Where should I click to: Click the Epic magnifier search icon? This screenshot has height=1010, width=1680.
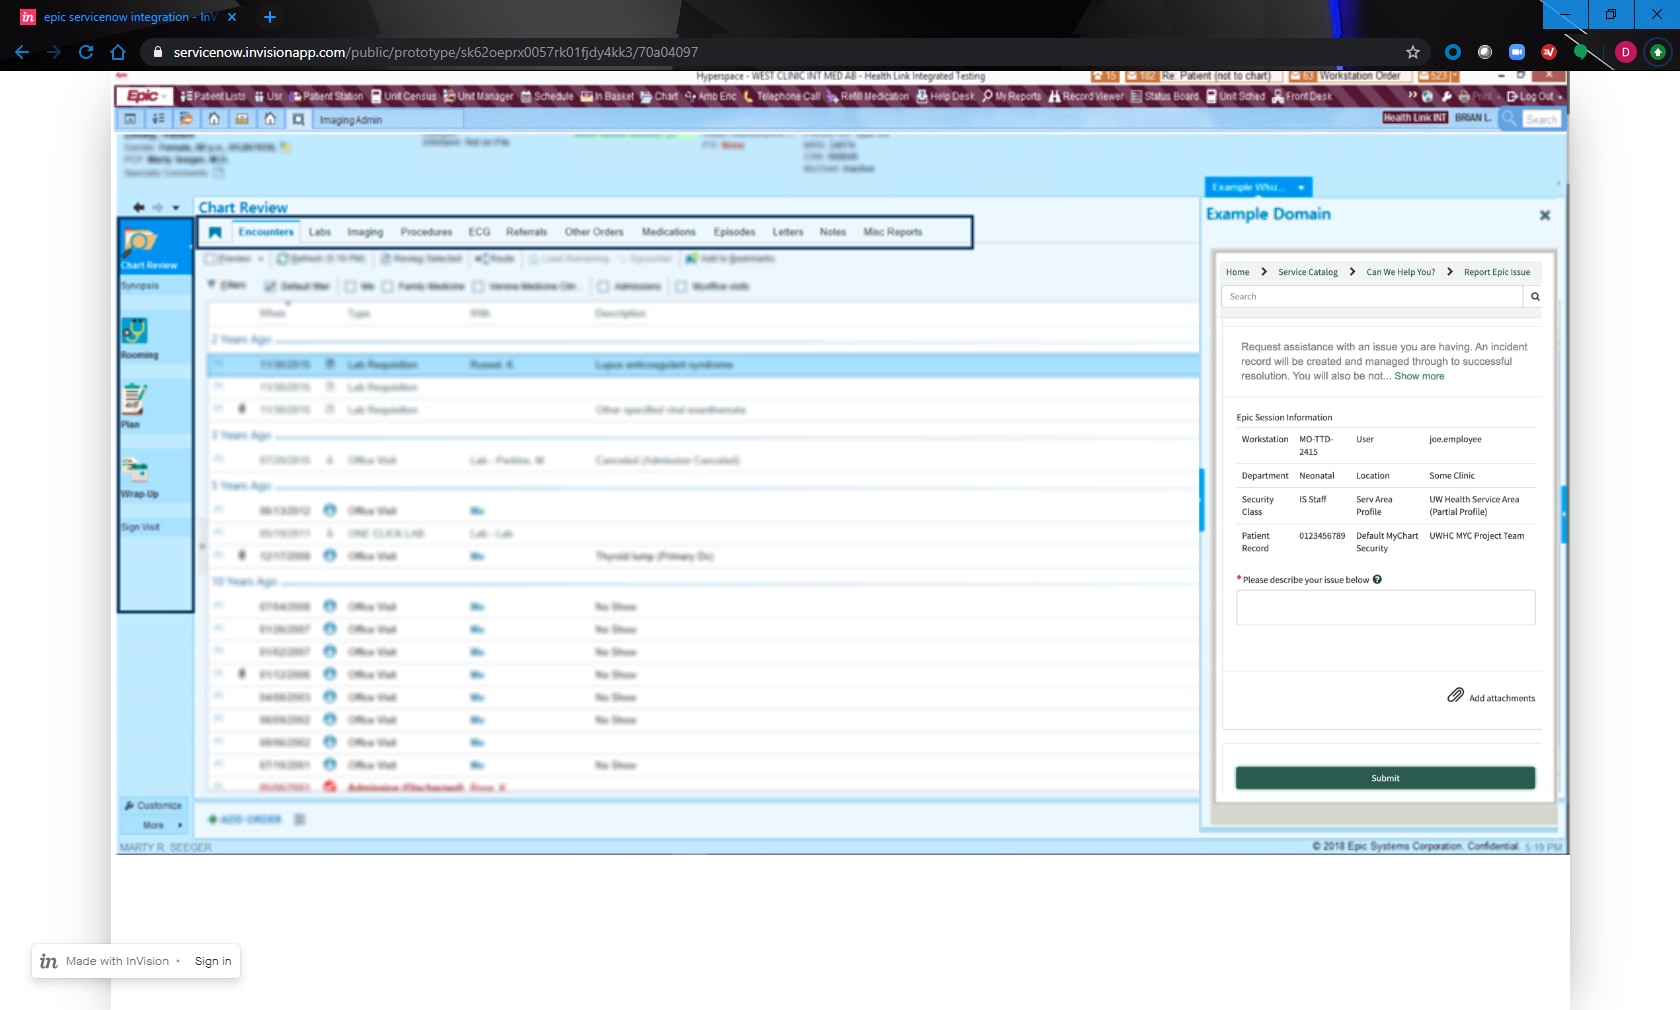pos(1509,118)
